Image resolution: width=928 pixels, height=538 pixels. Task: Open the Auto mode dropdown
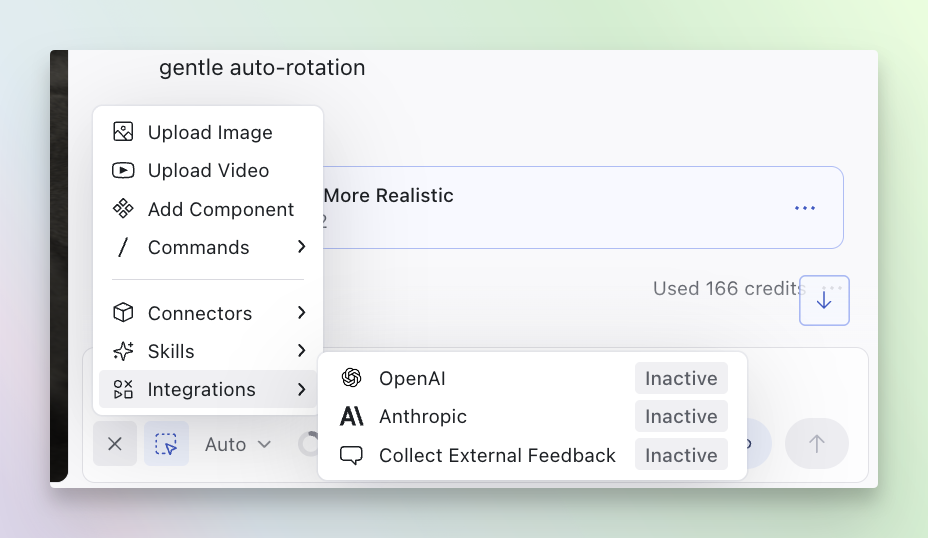(x=238, y=444)
